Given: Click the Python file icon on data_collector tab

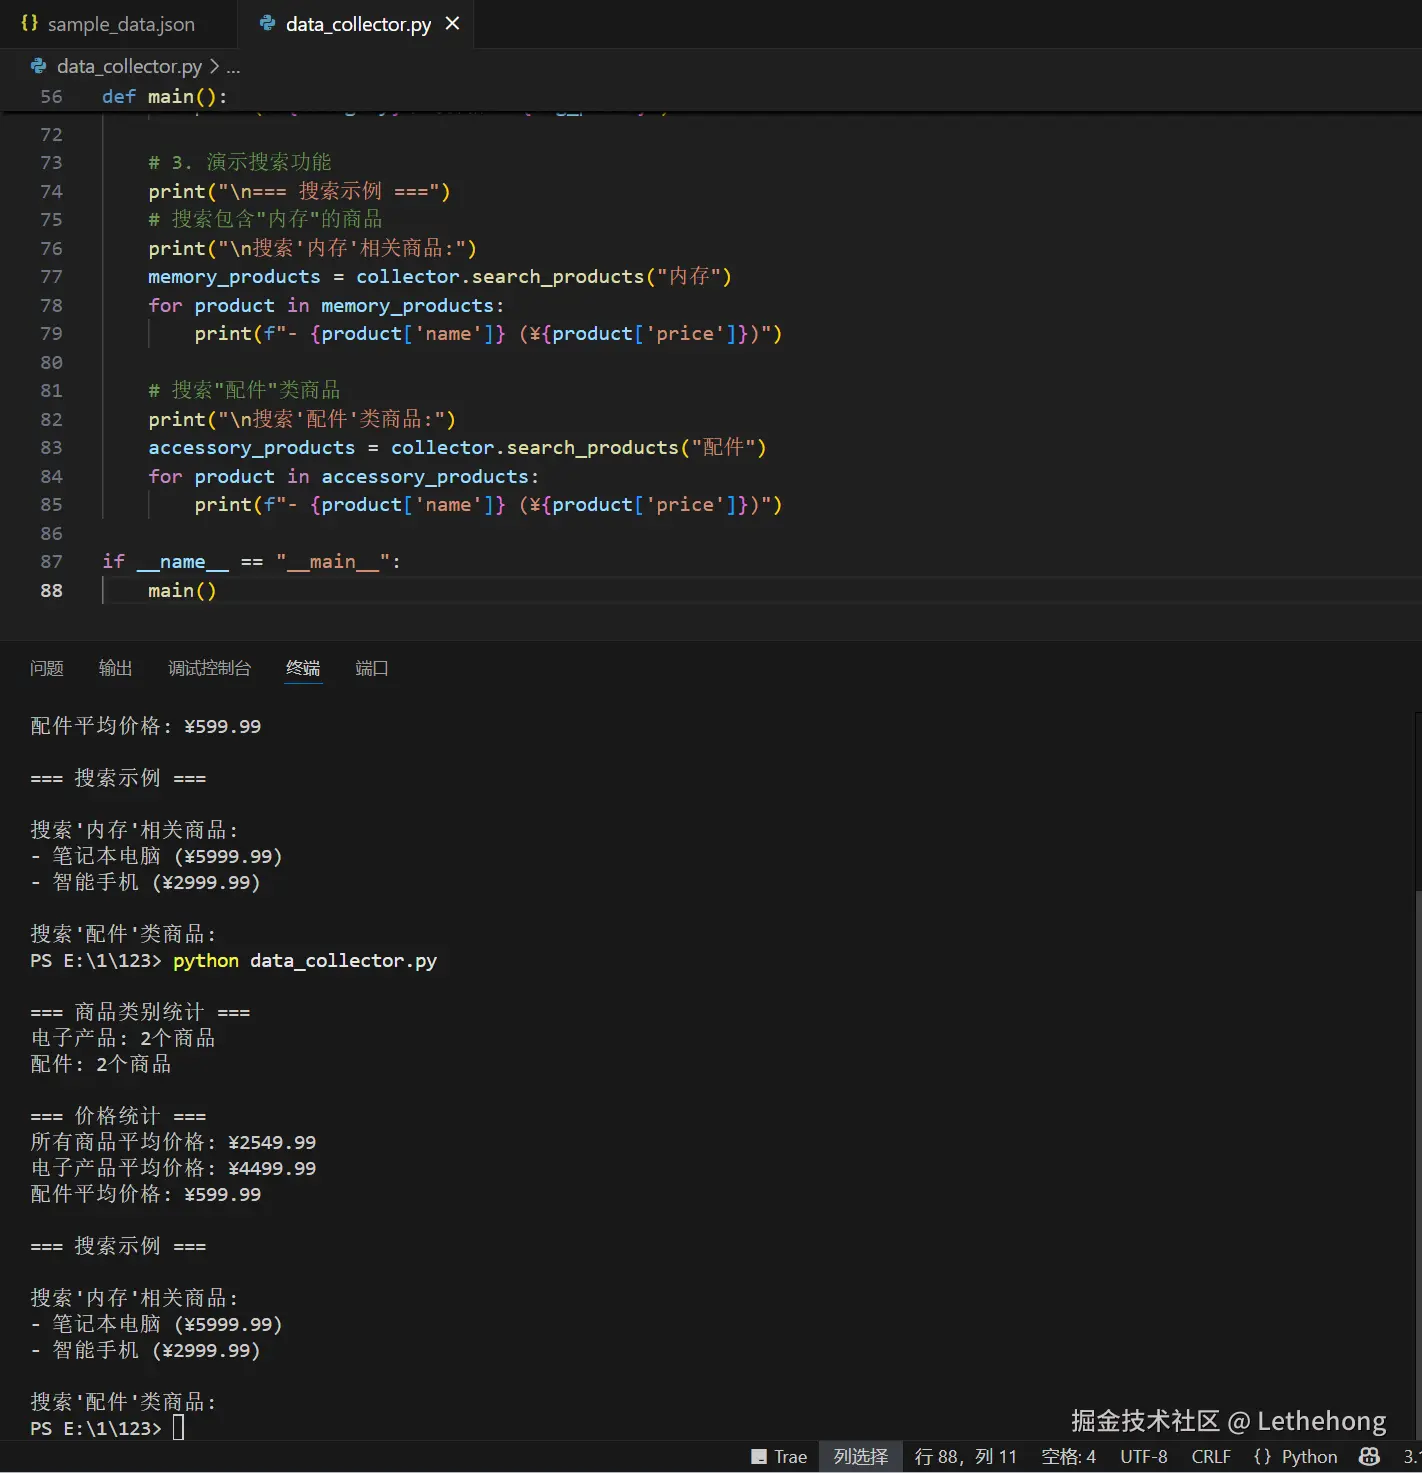Looking at the screenshot, I should [267, 23].
